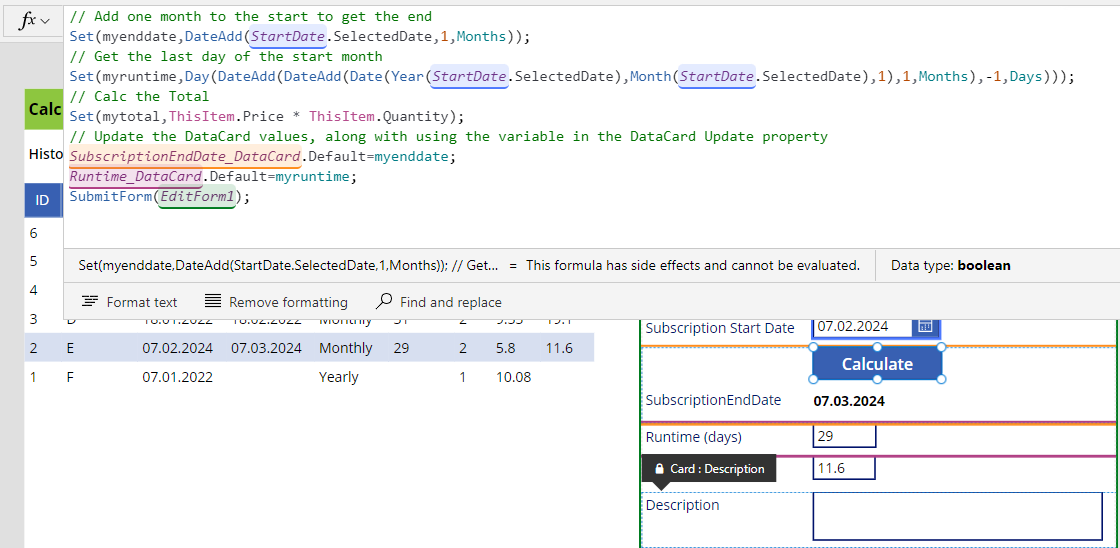This screenshot has width=1120, height=548.
Task: Click the Subscription Start Date input field
Action: point(862,326)
